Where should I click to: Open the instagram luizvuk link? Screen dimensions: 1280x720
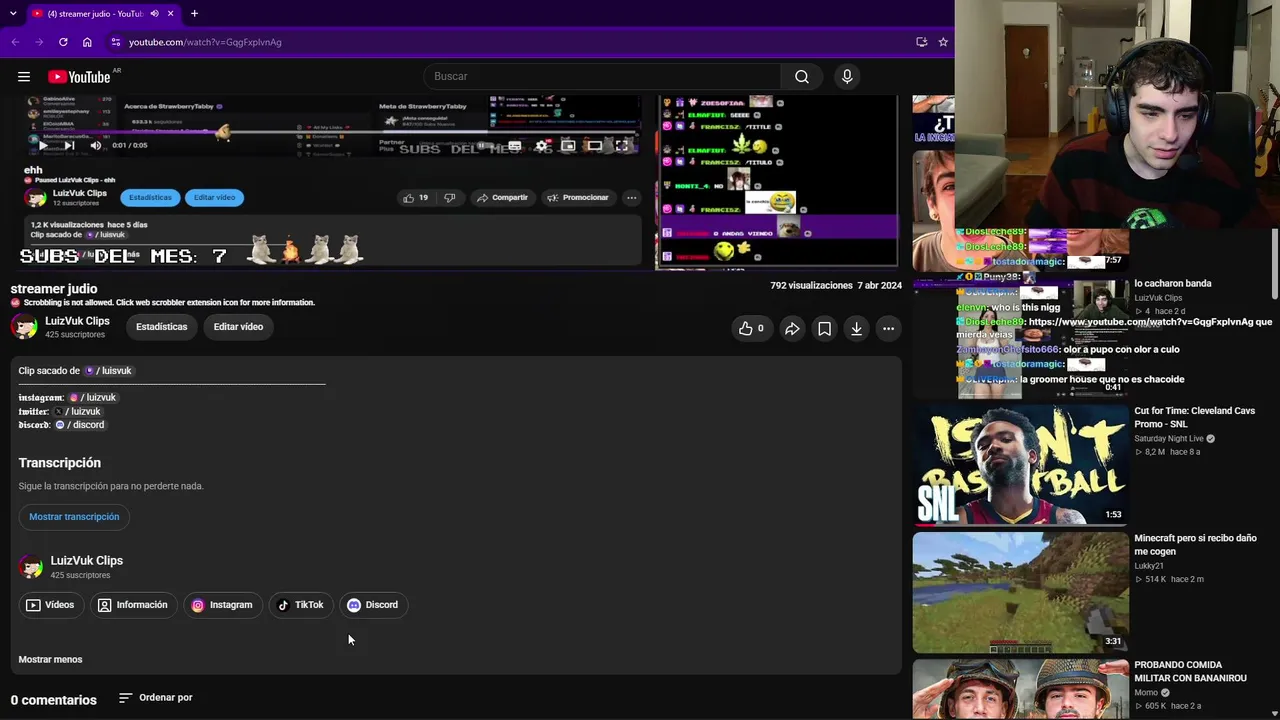click(93, 398)
